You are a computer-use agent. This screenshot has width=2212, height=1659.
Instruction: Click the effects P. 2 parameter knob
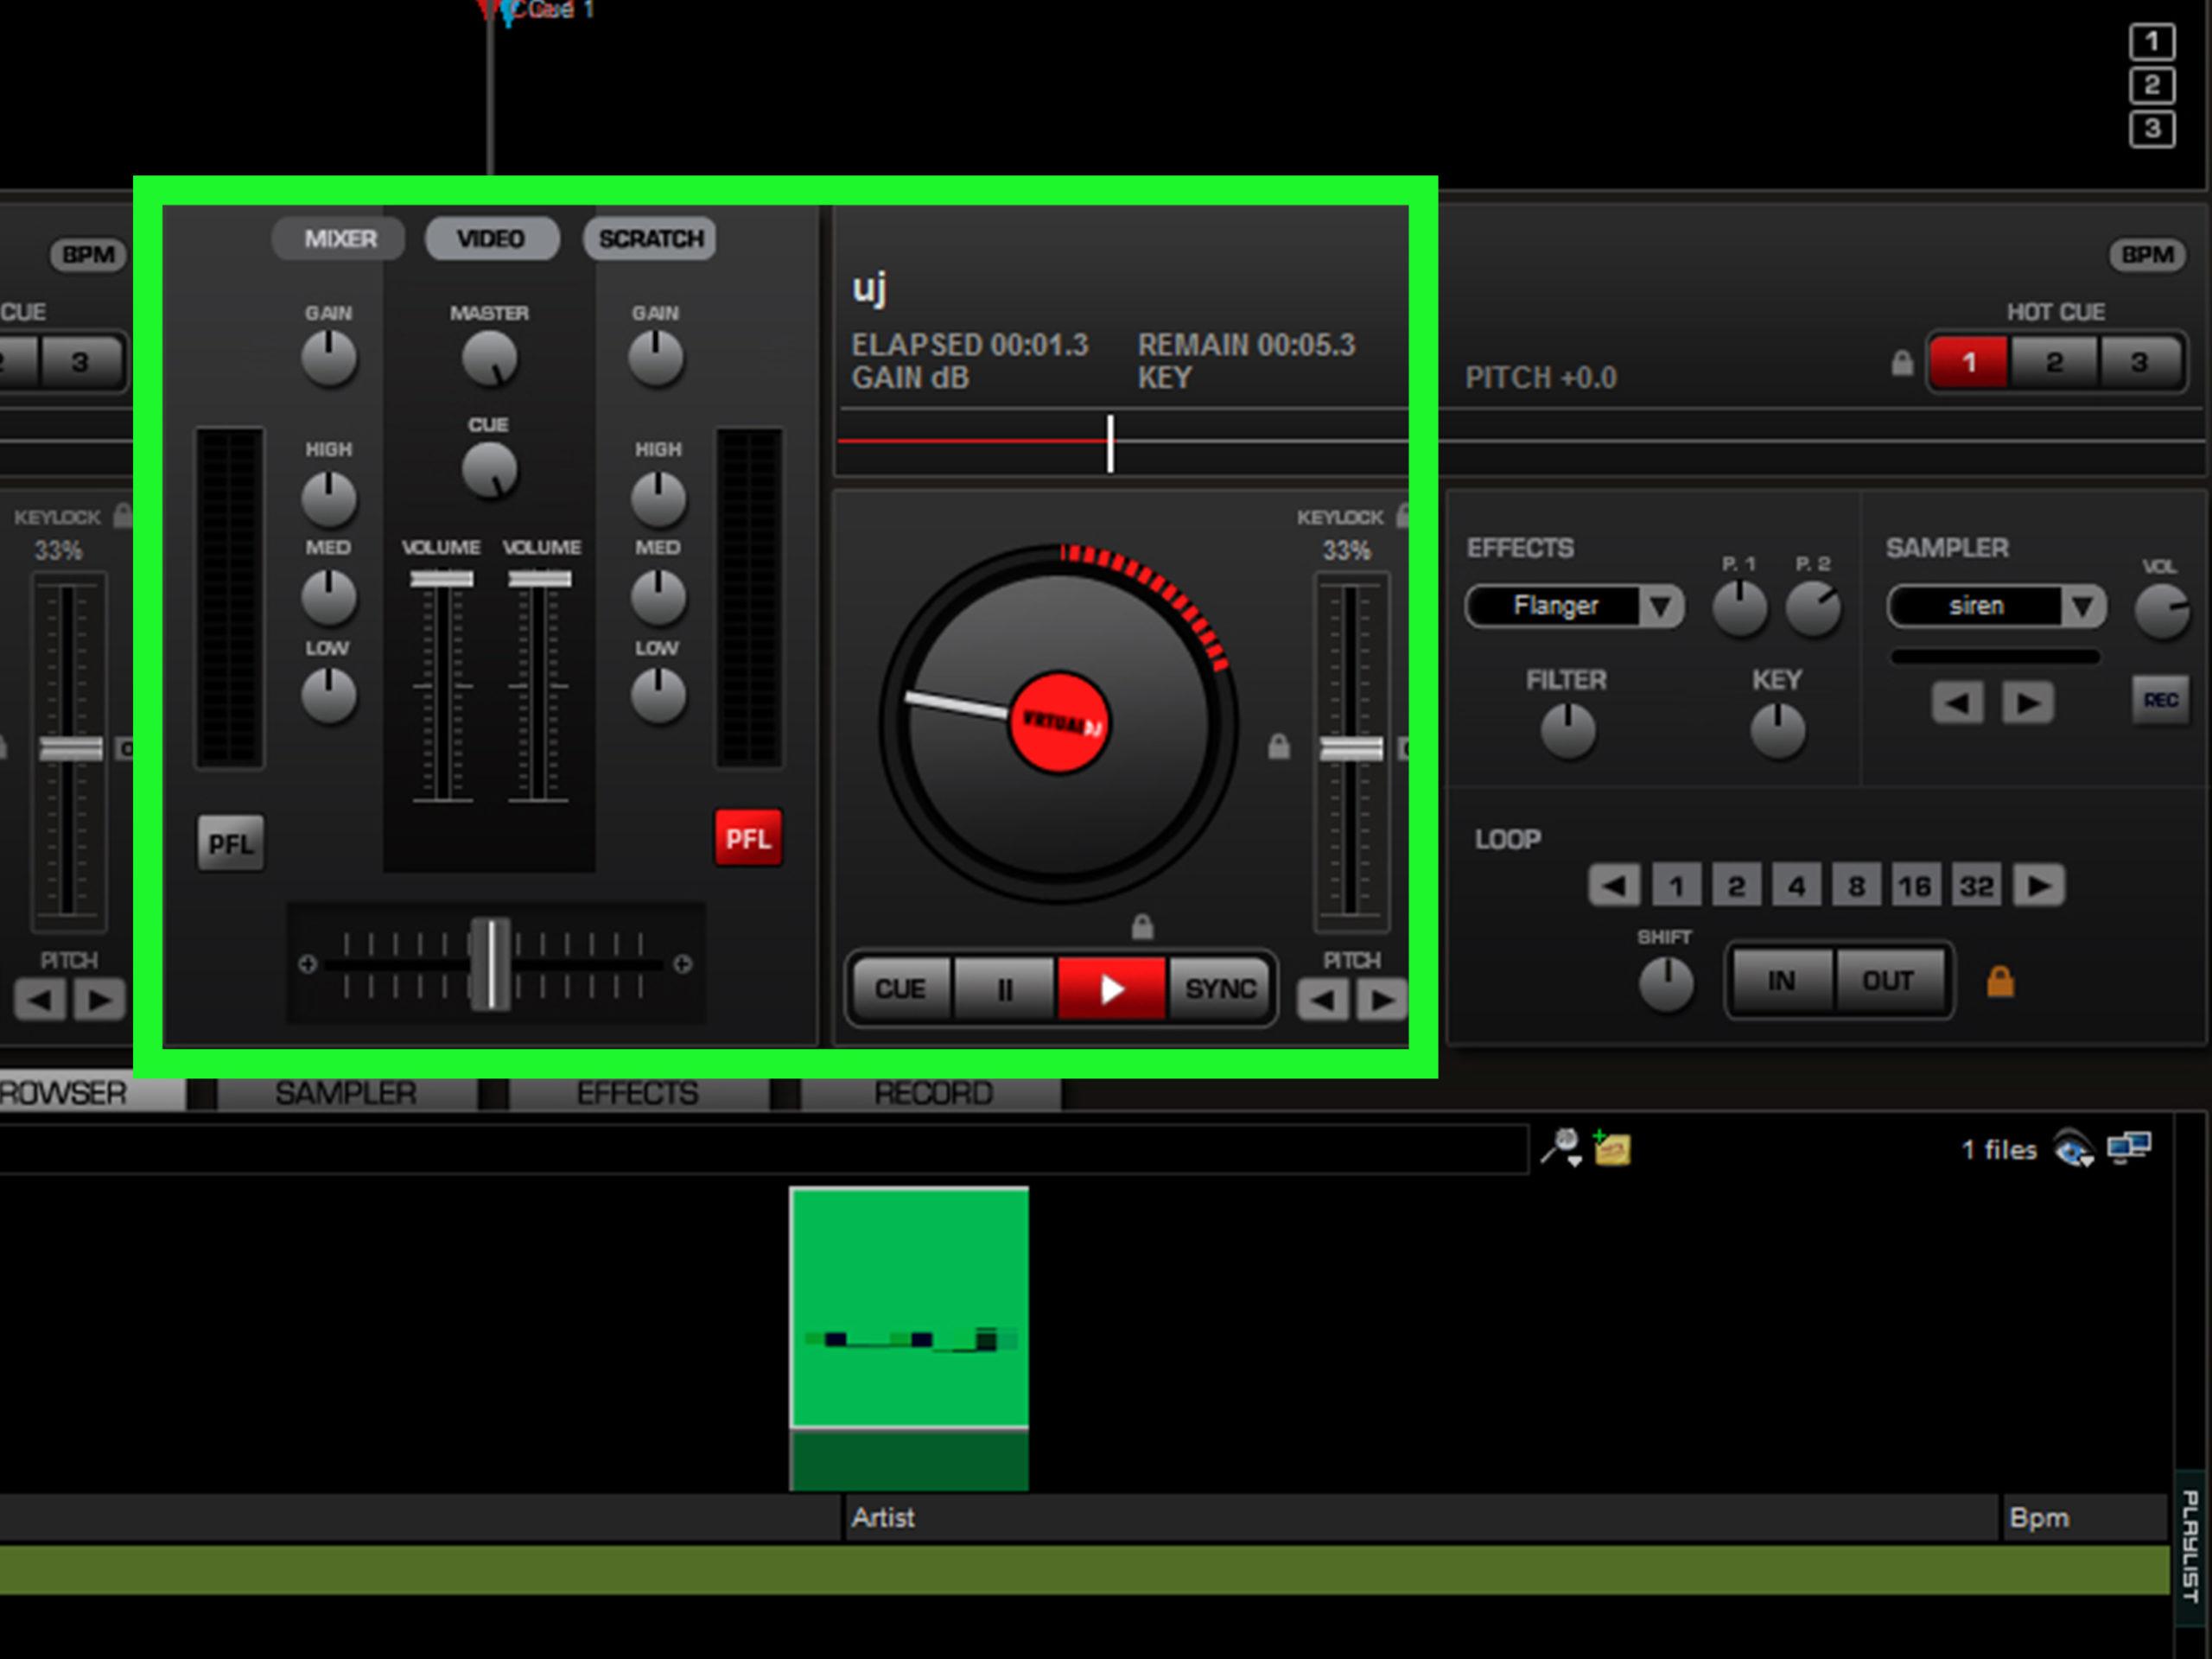tap(1813, 608)
